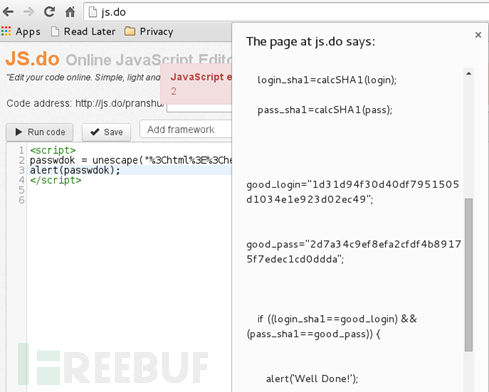Click the Add framework field
The height and width of the screenshot is (392, 489).
[x=185, y=129]
